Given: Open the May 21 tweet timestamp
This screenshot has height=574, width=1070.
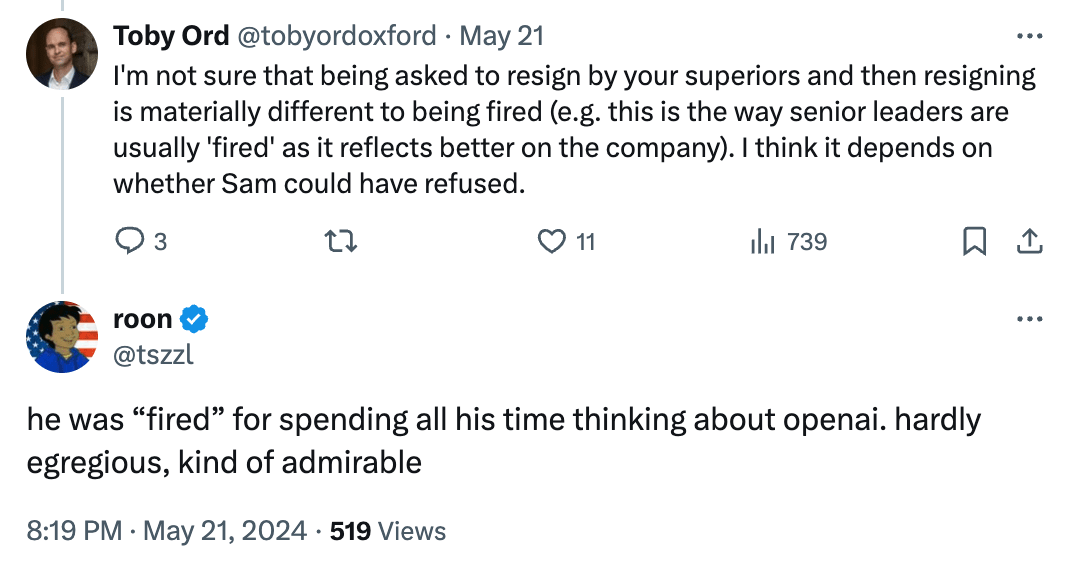Looking at the screenshot, I should tap(502, 36).
